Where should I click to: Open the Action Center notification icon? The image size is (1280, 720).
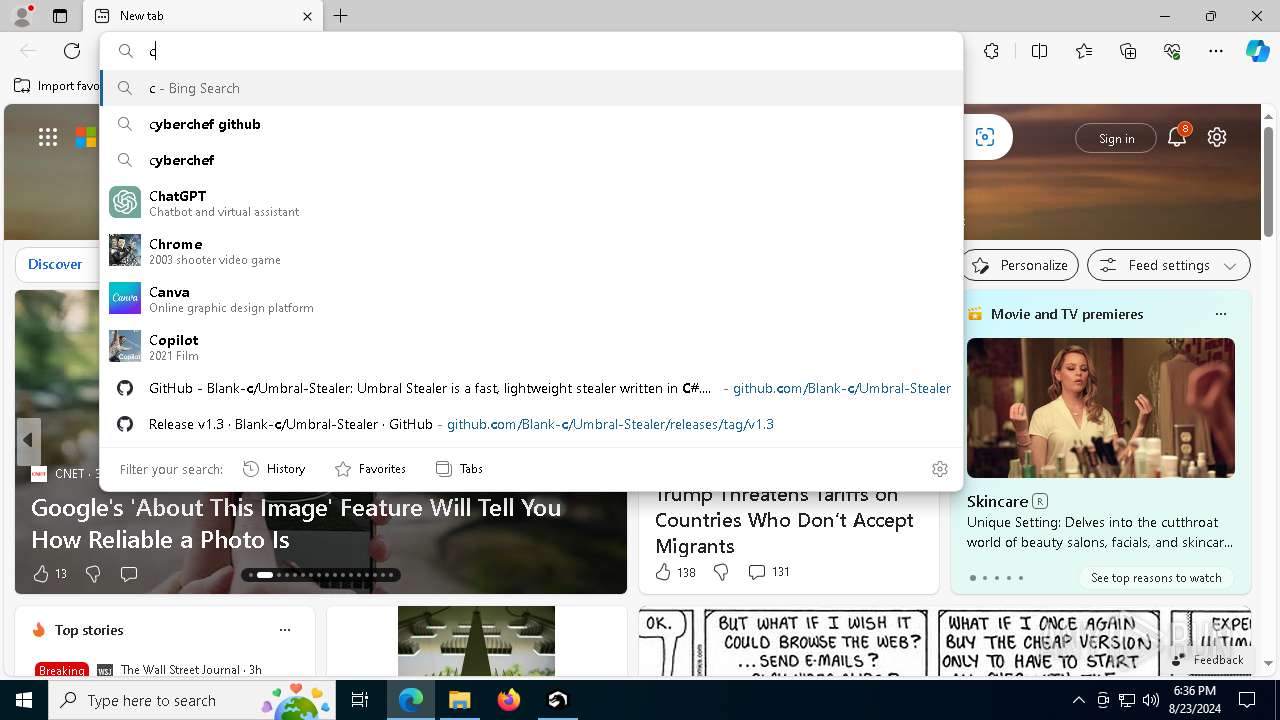click(1247, 700)
